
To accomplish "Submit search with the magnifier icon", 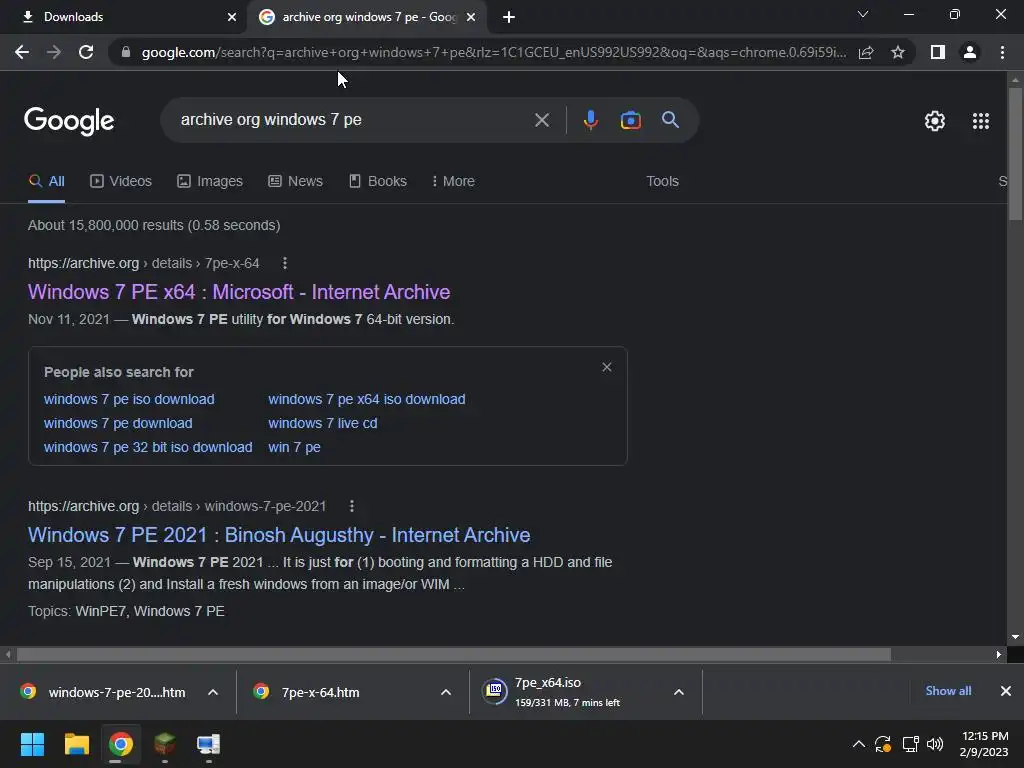I will [x=670, y=120].
